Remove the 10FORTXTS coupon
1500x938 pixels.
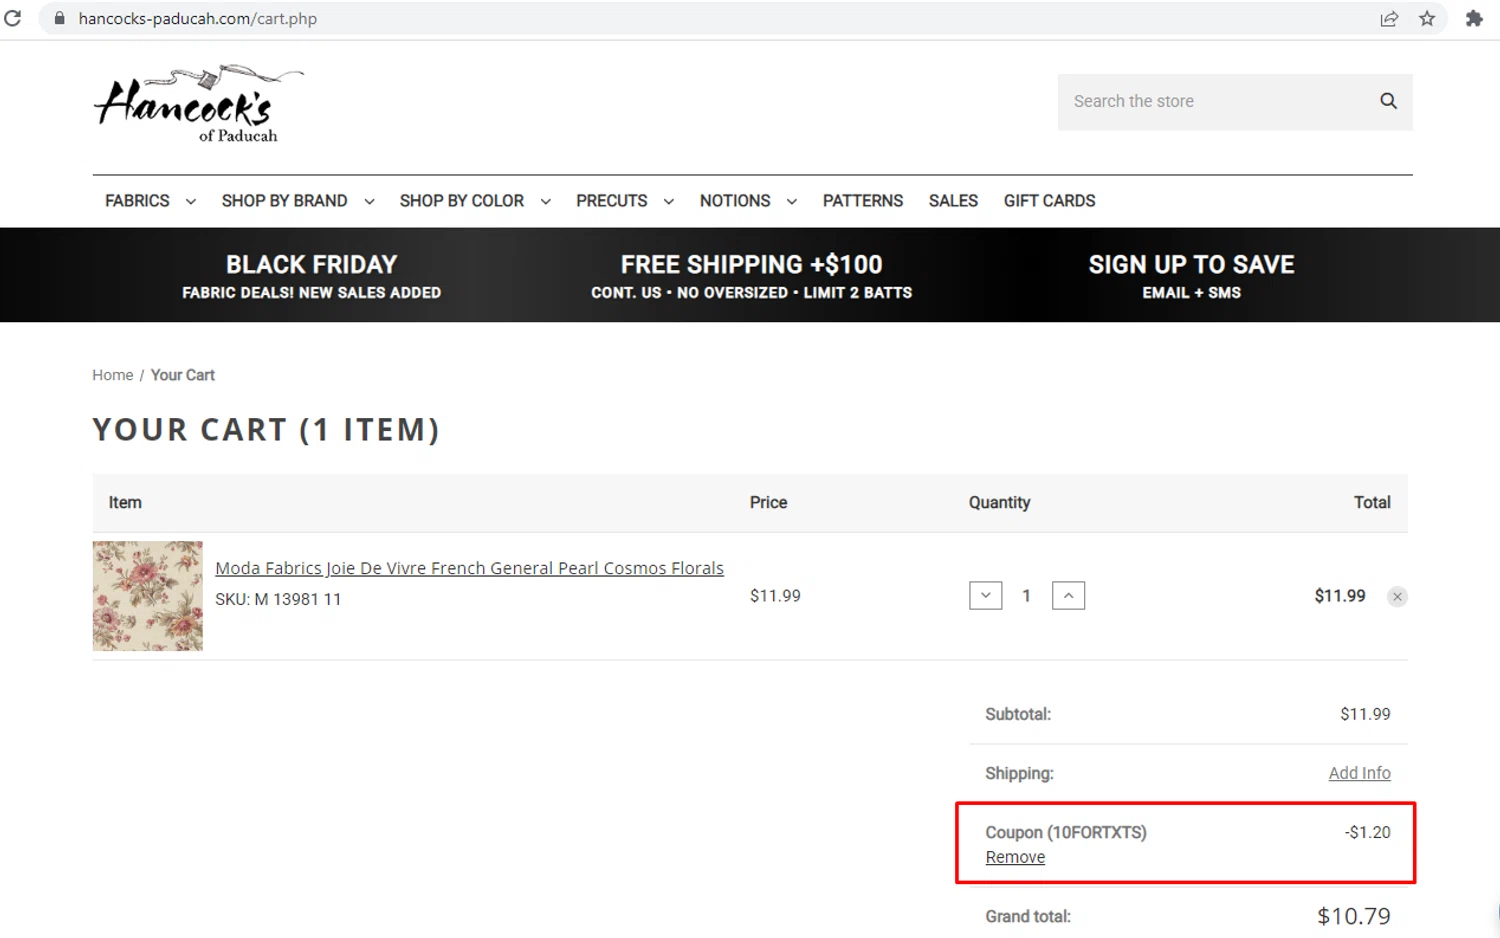point(1015,857)
